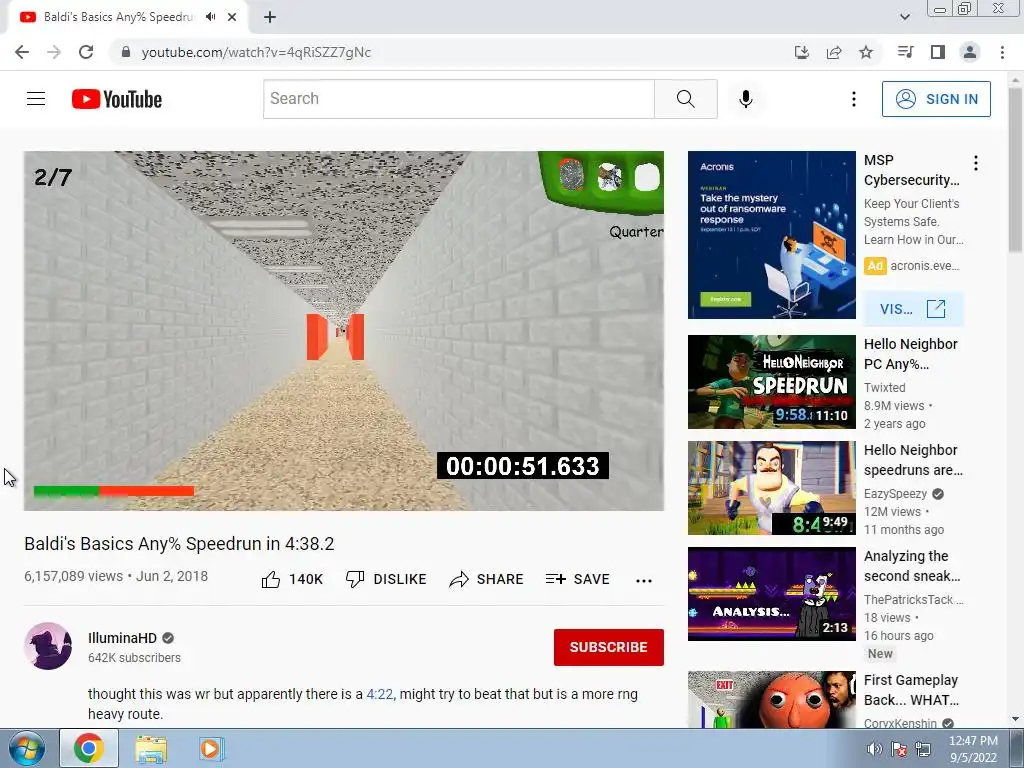1024x768 pixels.
Task: Open Acronis ad thumbnail
Action: pyautogui.click(x=771, y=235)
